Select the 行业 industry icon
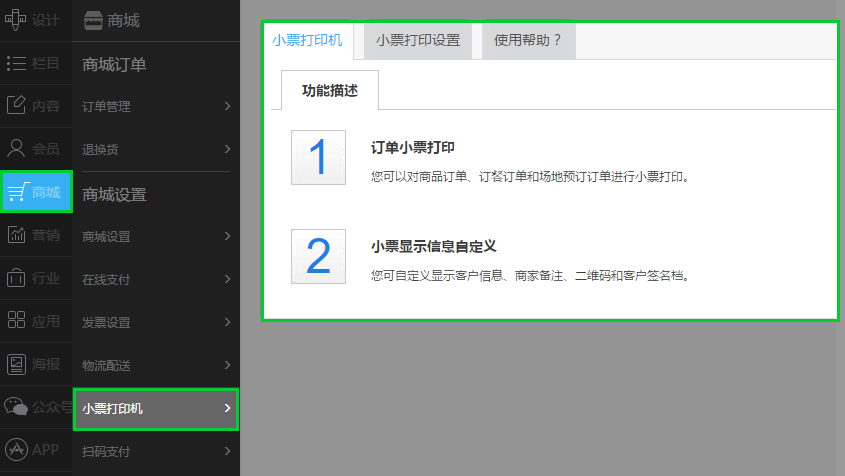This screenshot has width=845, height=476. 16,278
